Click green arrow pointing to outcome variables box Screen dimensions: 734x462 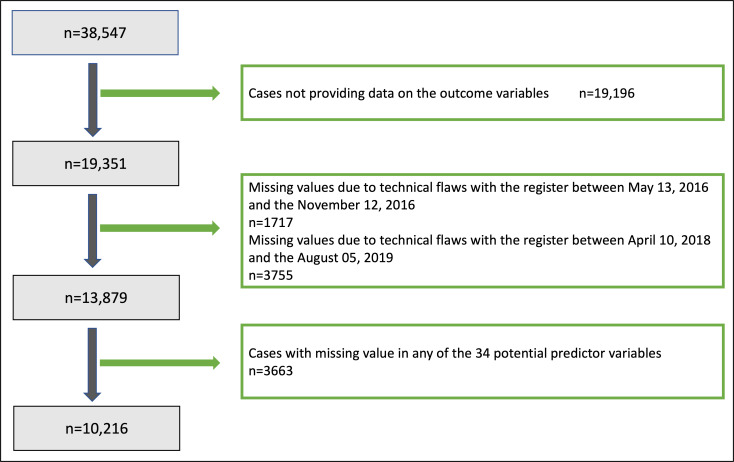coord(160,94)
